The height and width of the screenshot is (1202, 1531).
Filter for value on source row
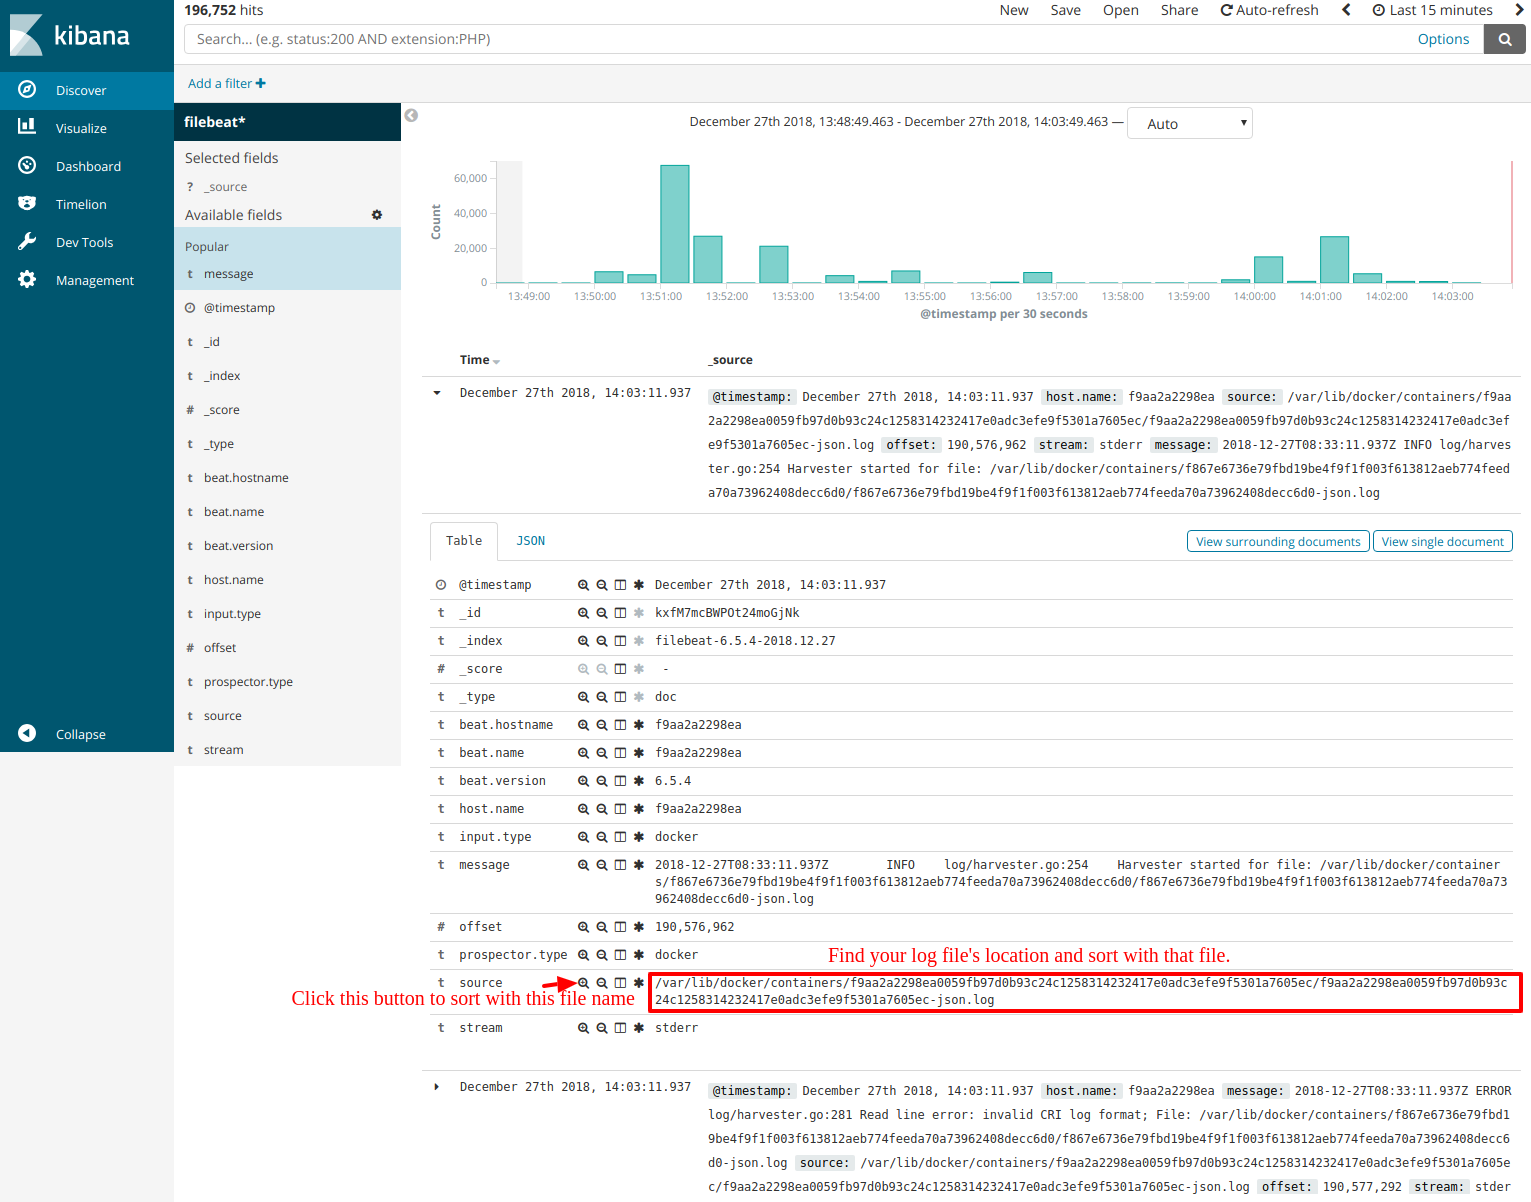coord(583,983)
